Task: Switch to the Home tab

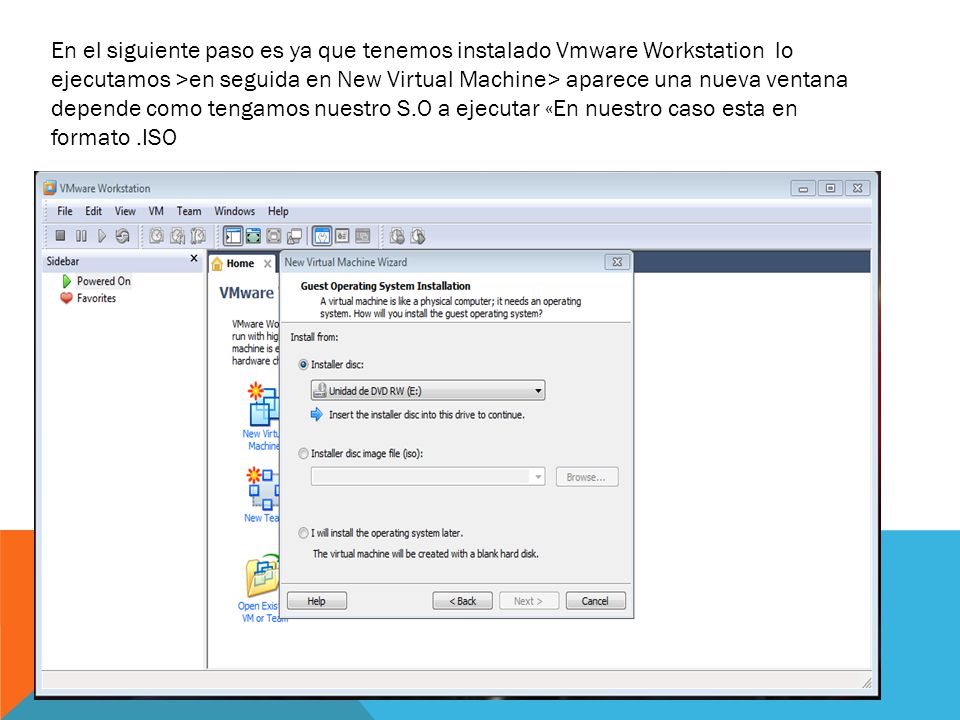Action: 240,264
